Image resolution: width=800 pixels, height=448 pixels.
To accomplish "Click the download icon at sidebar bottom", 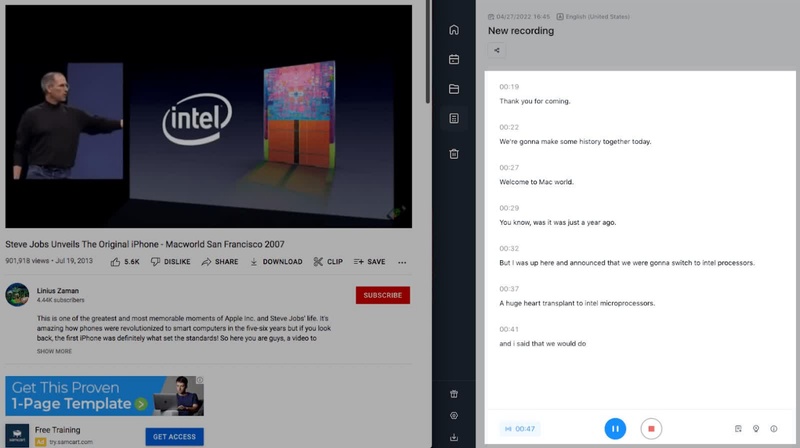I will [454, 437].
